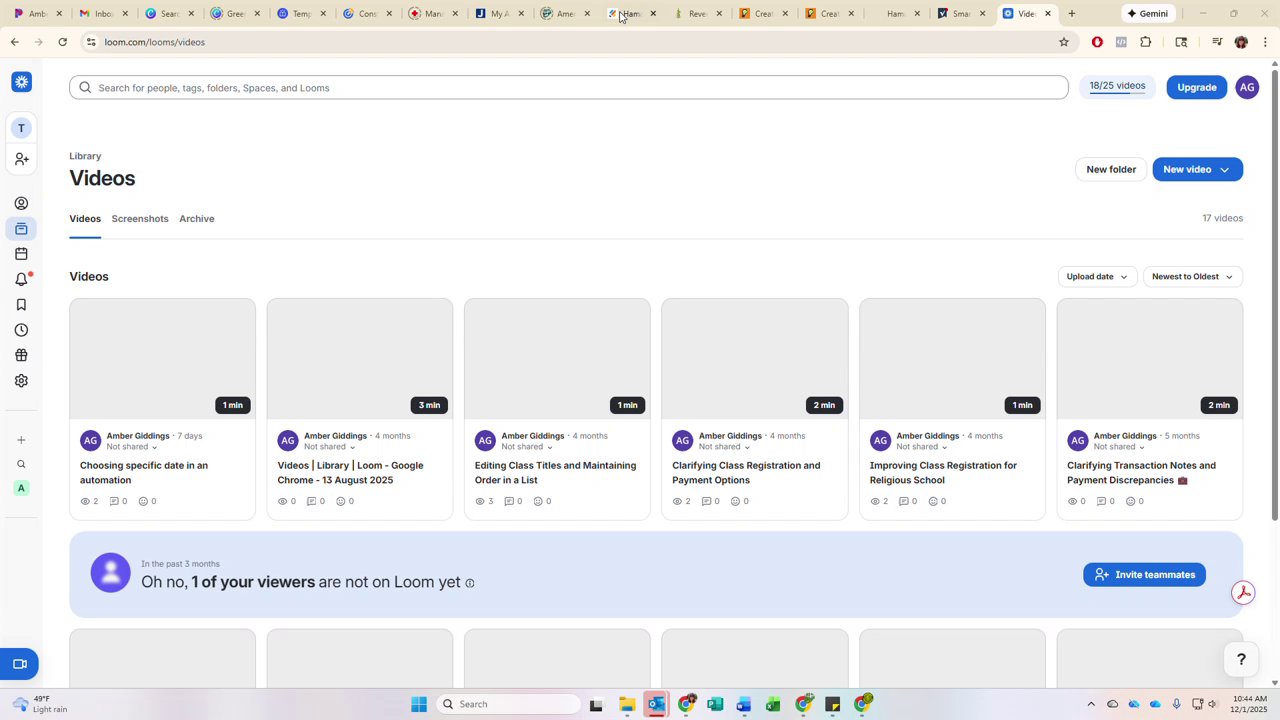Click the plus icon to add a Space
The width and height of the screenshot is (1280, 720).
[21, 440]
